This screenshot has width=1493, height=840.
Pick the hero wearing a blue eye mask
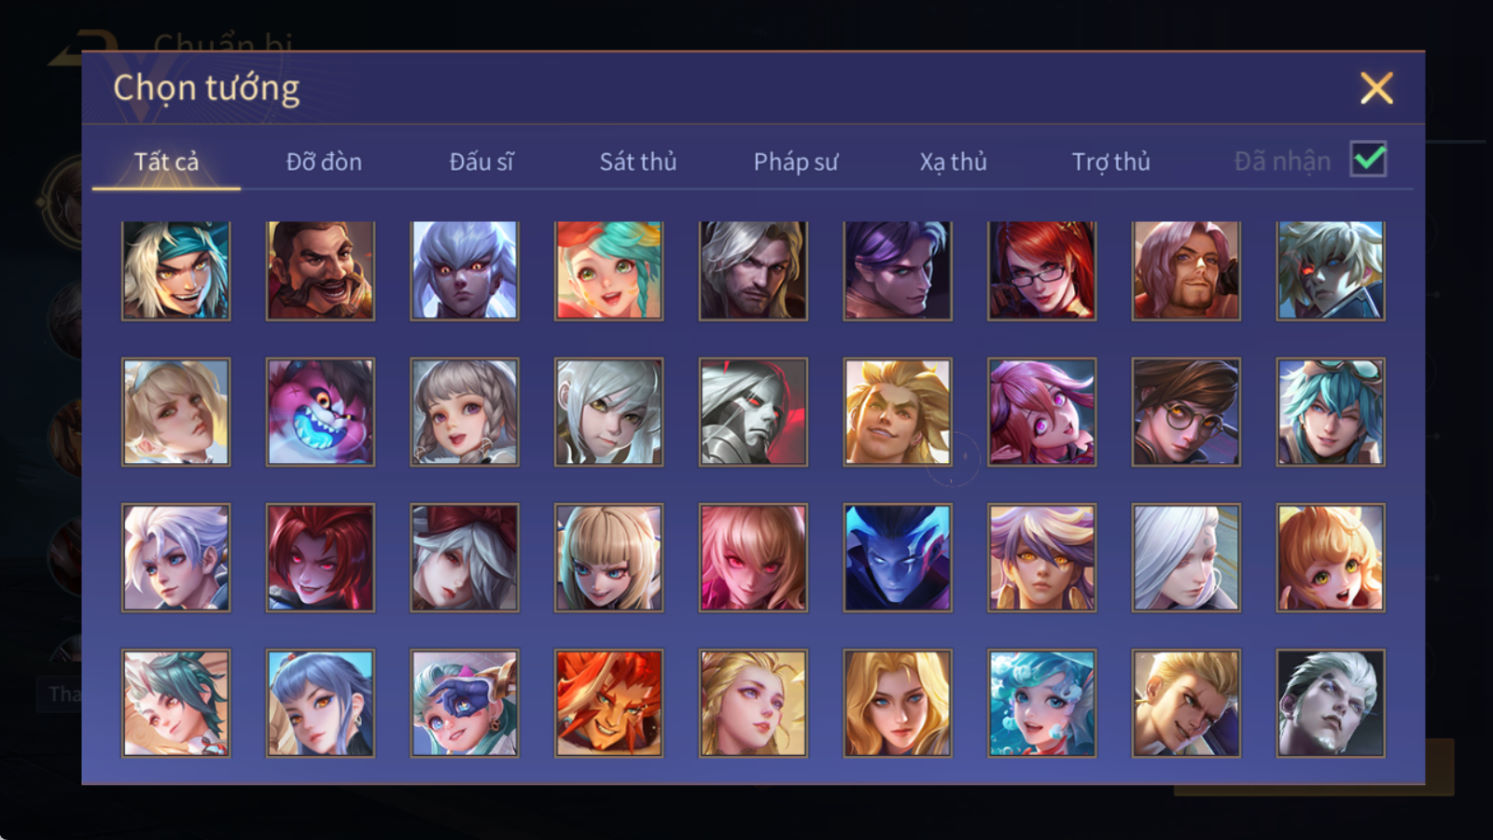click(464, 703)
